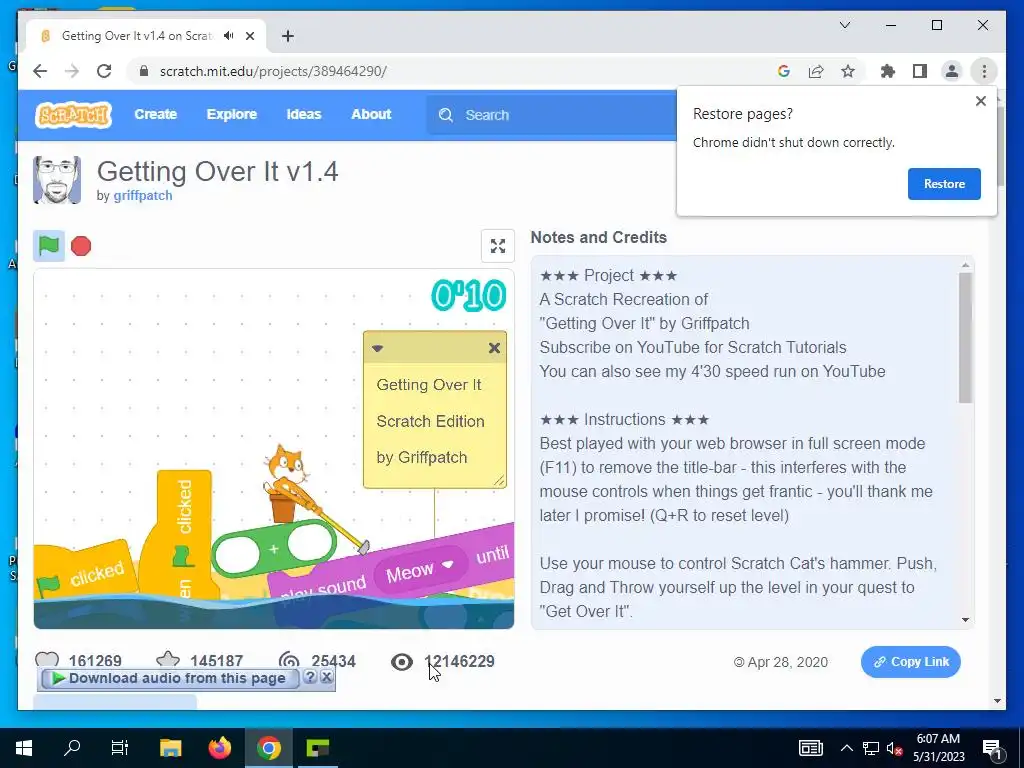Click the notes panel up scroll arrow

(965, 265)
